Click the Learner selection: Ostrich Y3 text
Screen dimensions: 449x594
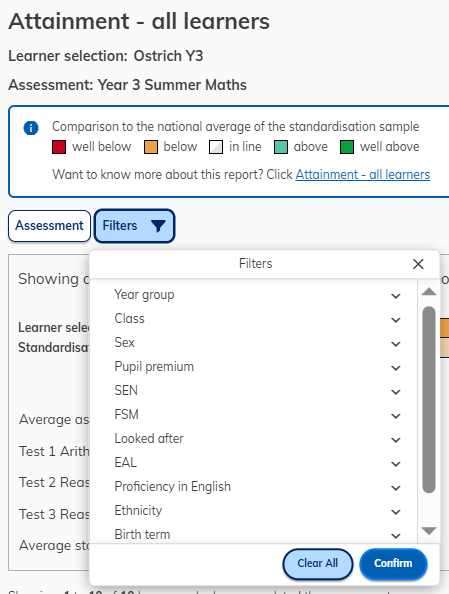point(106,56)
